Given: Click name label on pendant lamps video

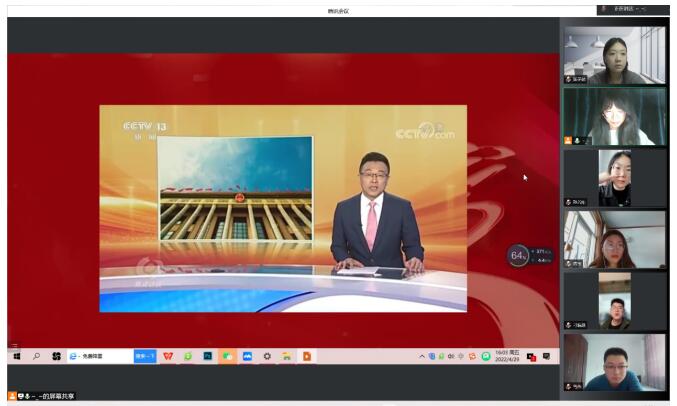Looking at the screenshot, I should point(576,79).
